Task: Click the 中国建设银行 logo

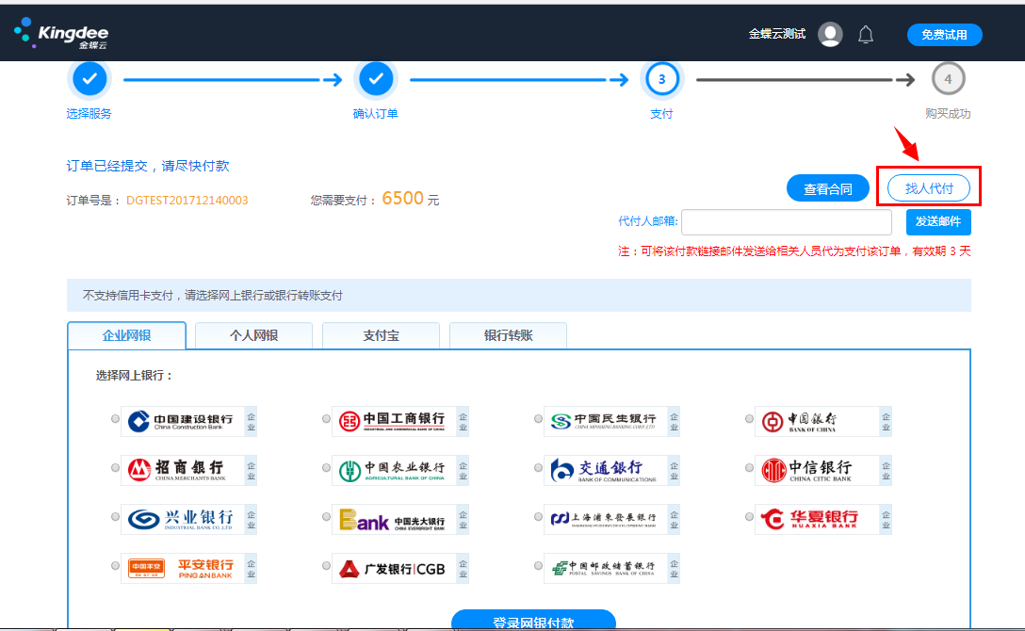Action: tap(189, 421)
